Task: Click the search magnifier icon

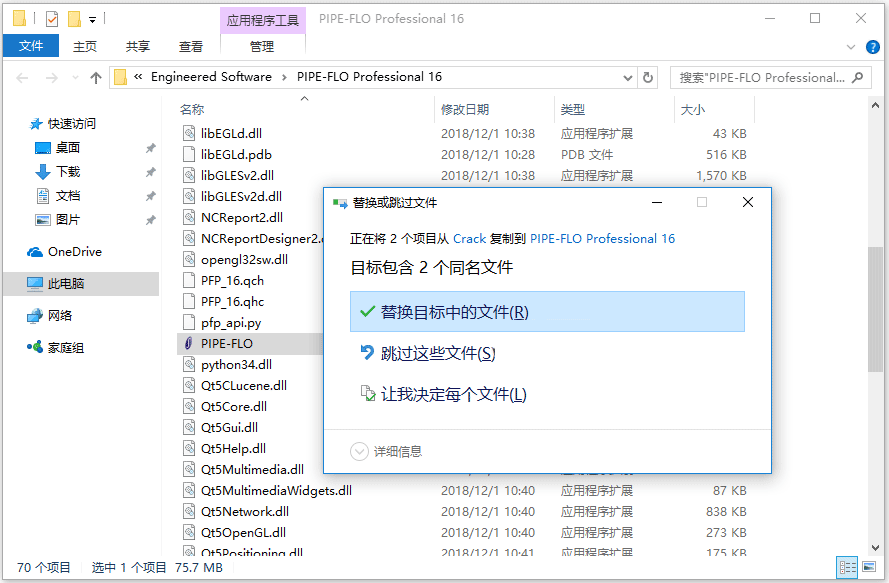Action: (857, 78)
